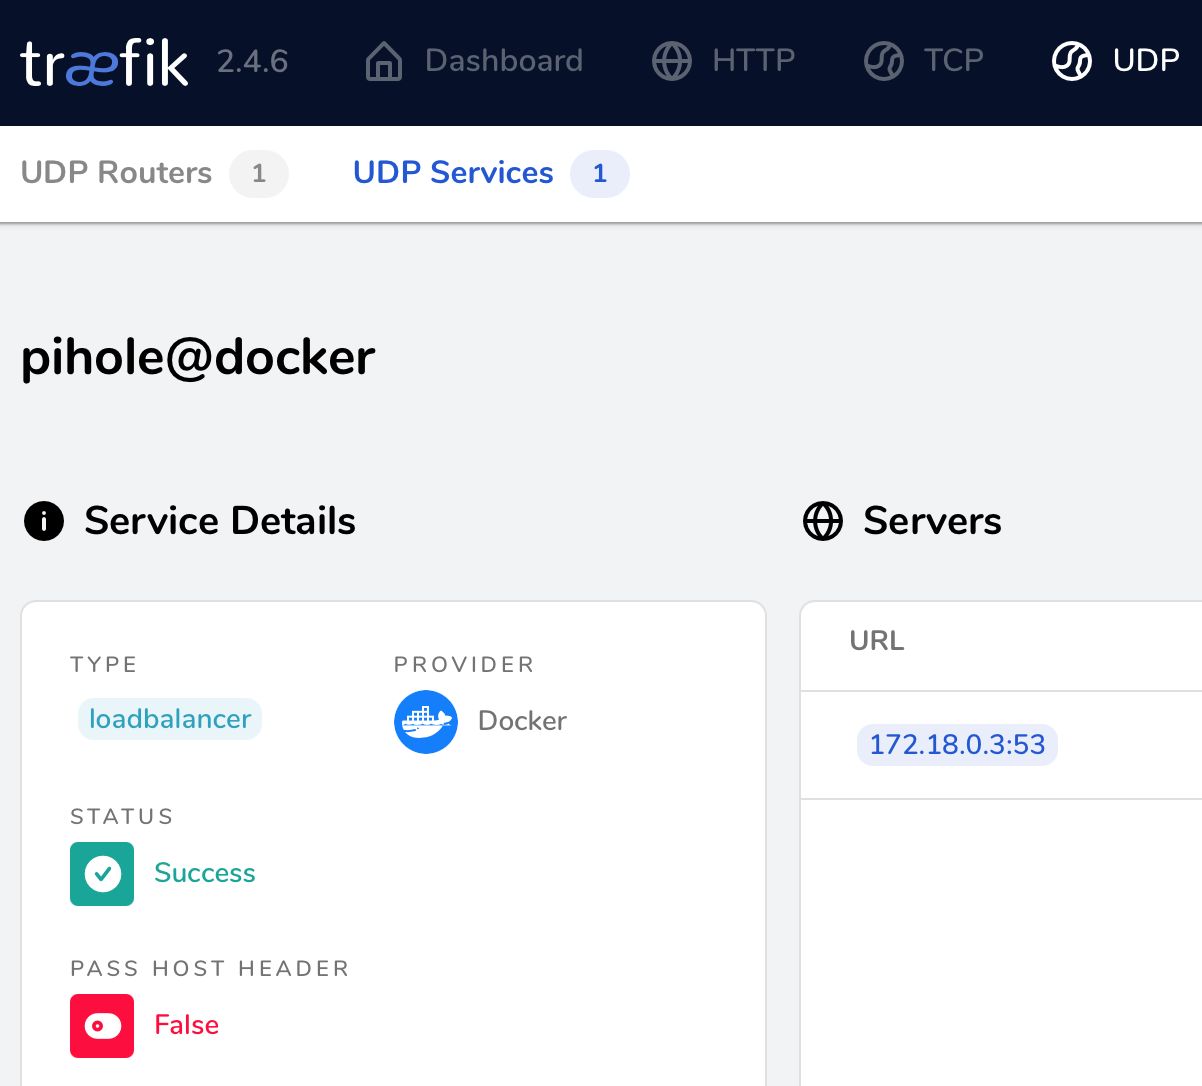Click the URL column header
This screenshot has height=1086, width=1202.
pyautogui.click(x=877, y=641)
